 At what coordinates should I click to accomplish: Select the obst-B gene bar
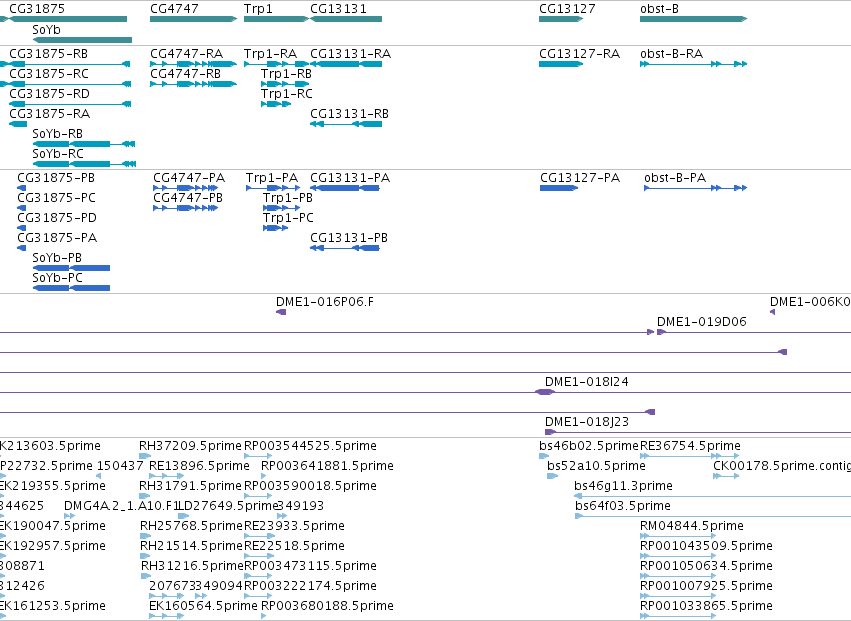(x=694, y=19)
